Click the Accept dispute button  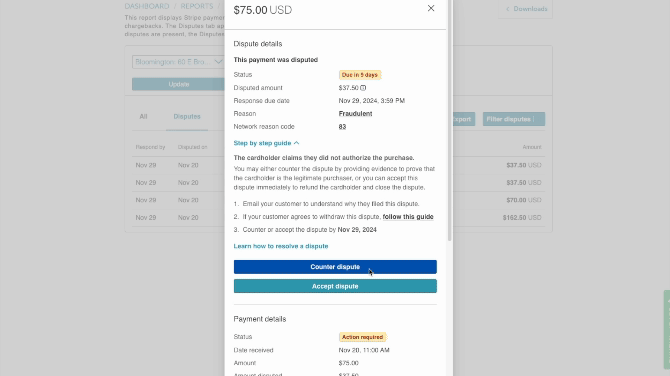(335, 286)
